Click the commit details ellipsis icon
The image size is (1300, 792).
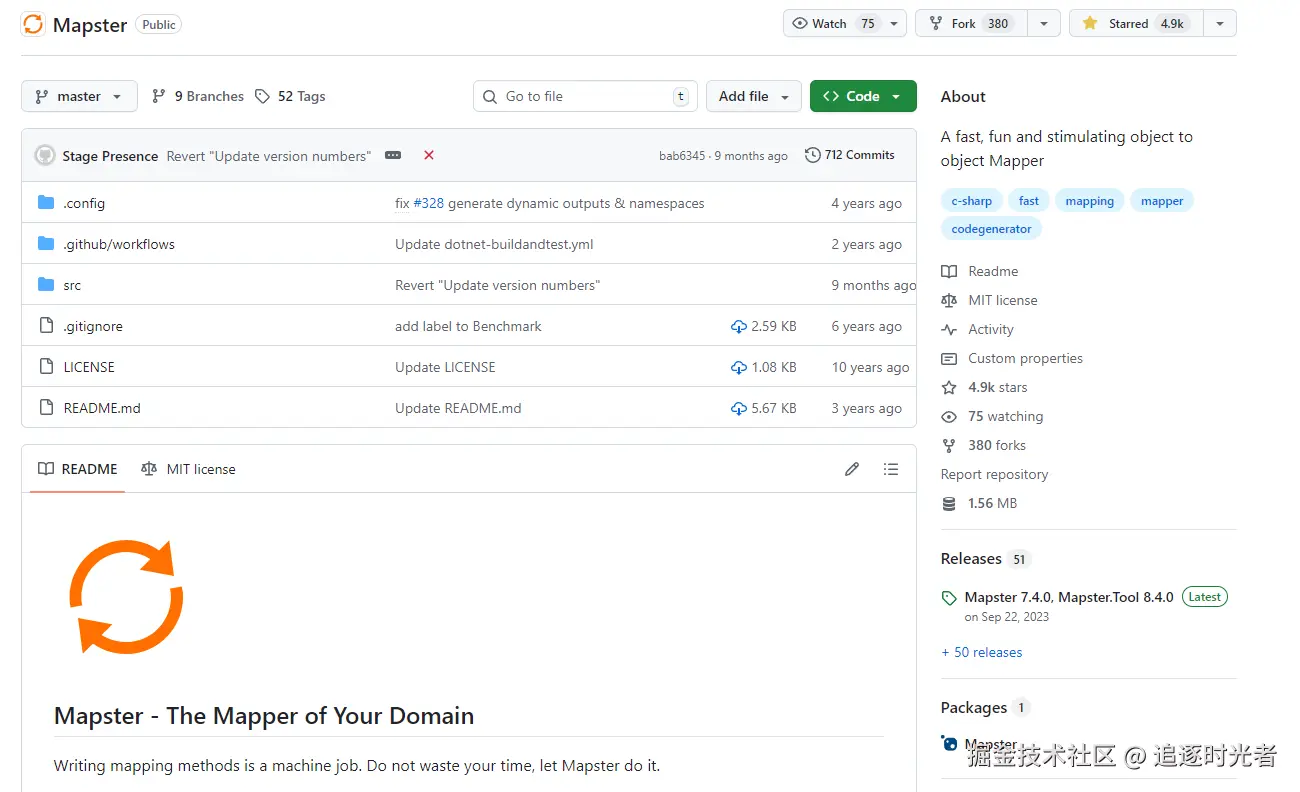coord(393,155)
